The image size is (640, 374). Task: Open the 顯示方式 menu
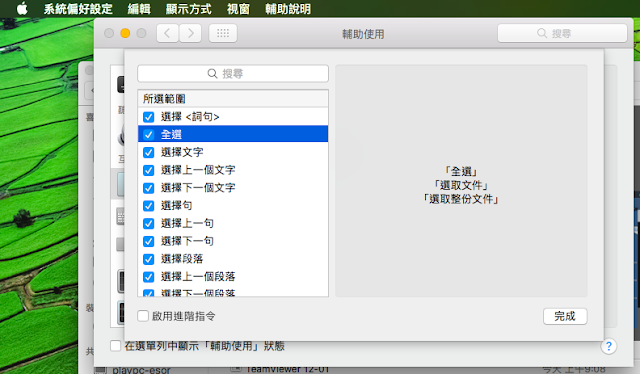(189, 9)
